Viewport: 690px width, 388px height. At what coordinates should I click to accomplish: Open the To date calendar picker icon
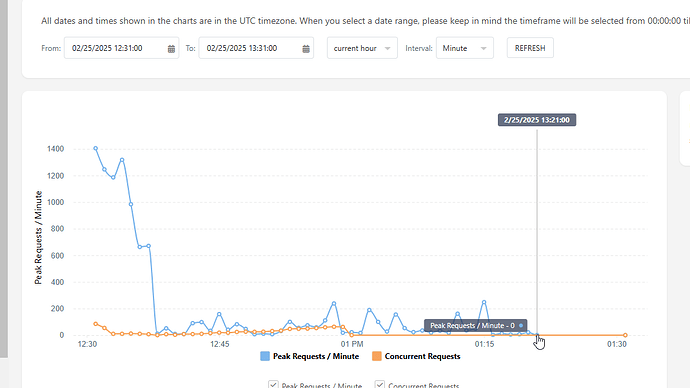click(306, 49)
